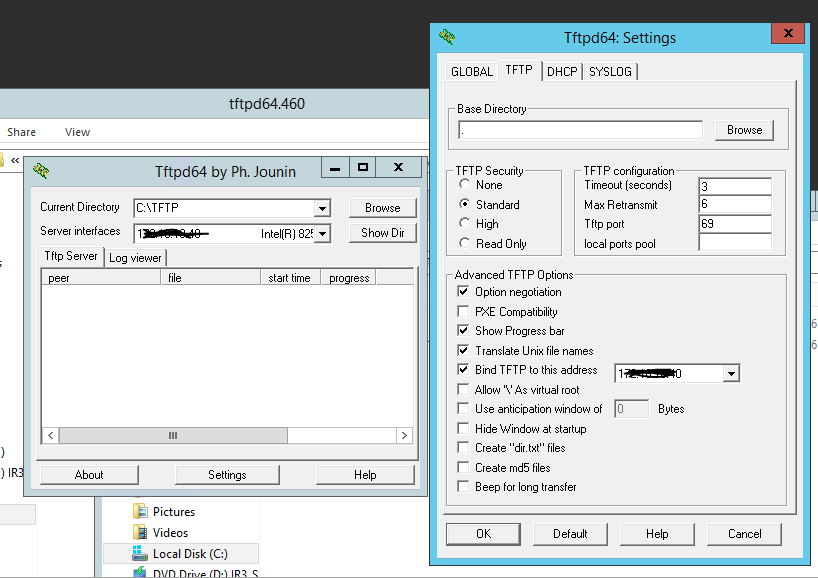Restore Default settings
The width and height of the screenshot is (818, 578).
tap(570, 534)
